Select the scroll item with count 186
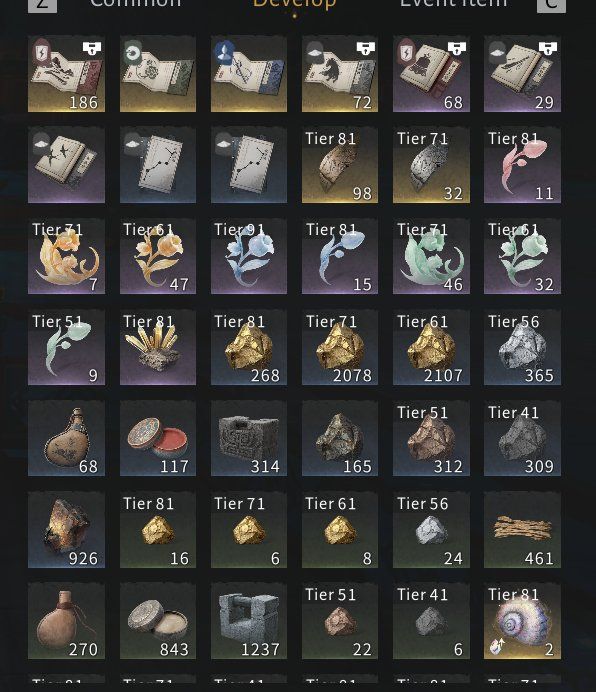 66,74
